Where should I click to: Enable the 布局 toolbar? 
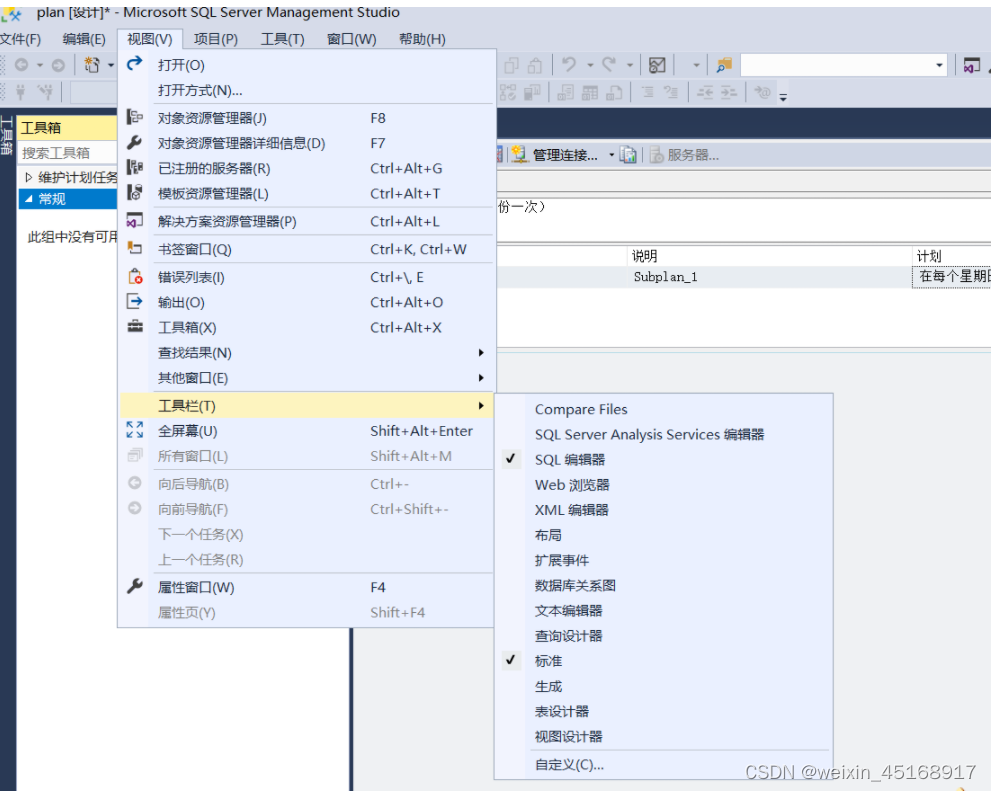[x=548, y=536]
